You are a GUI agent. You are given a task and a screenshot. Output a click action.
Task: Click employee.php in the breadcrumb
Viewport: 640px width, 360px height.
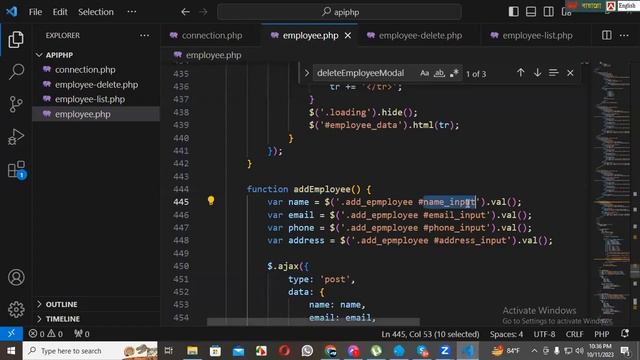(x=213, y=55)
